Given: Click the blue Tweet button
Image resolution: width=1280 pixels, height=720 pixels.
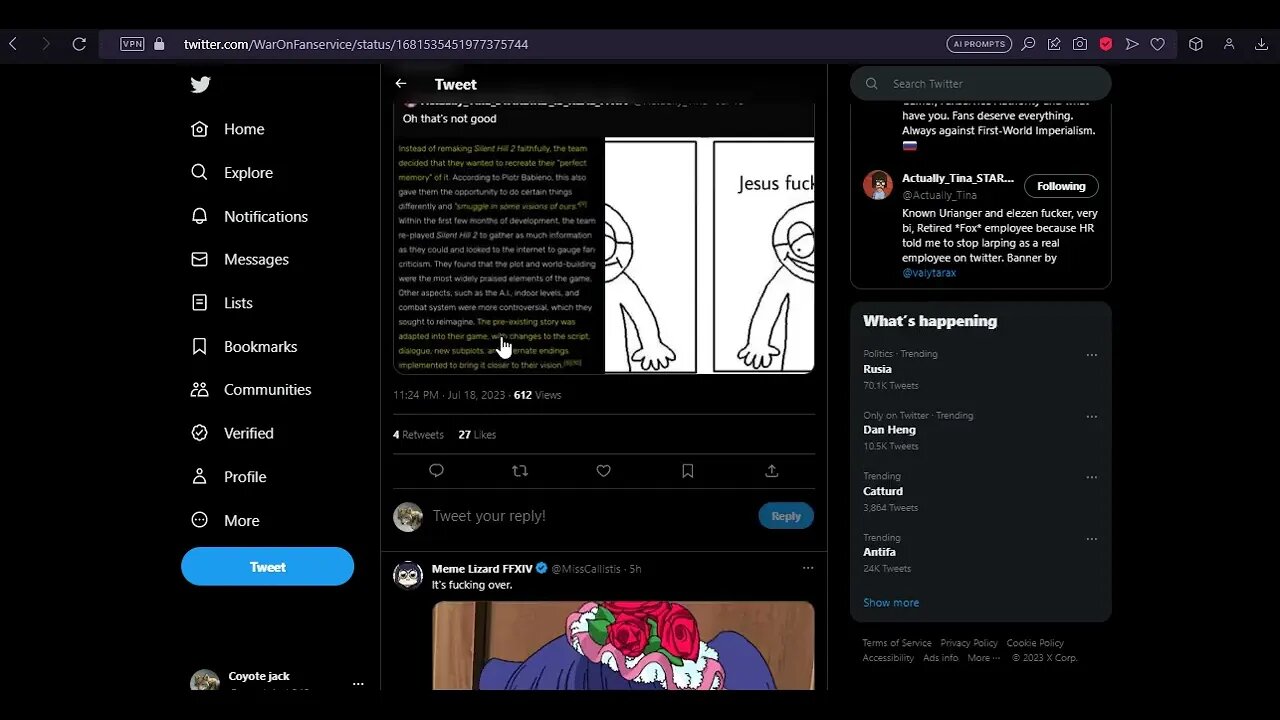Looking at the screenshot, I should [267, 566].
